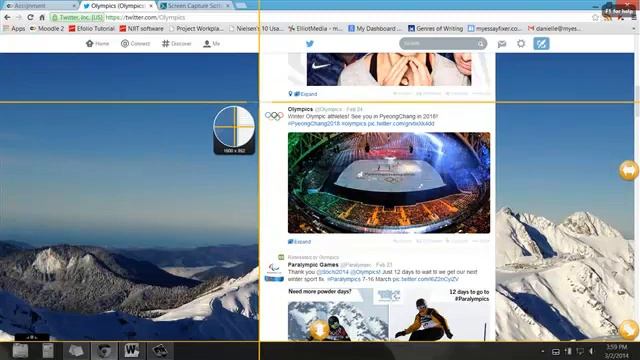
Task: Switch to the Screen Capture browser tab
Action: [x=194, y=6]
